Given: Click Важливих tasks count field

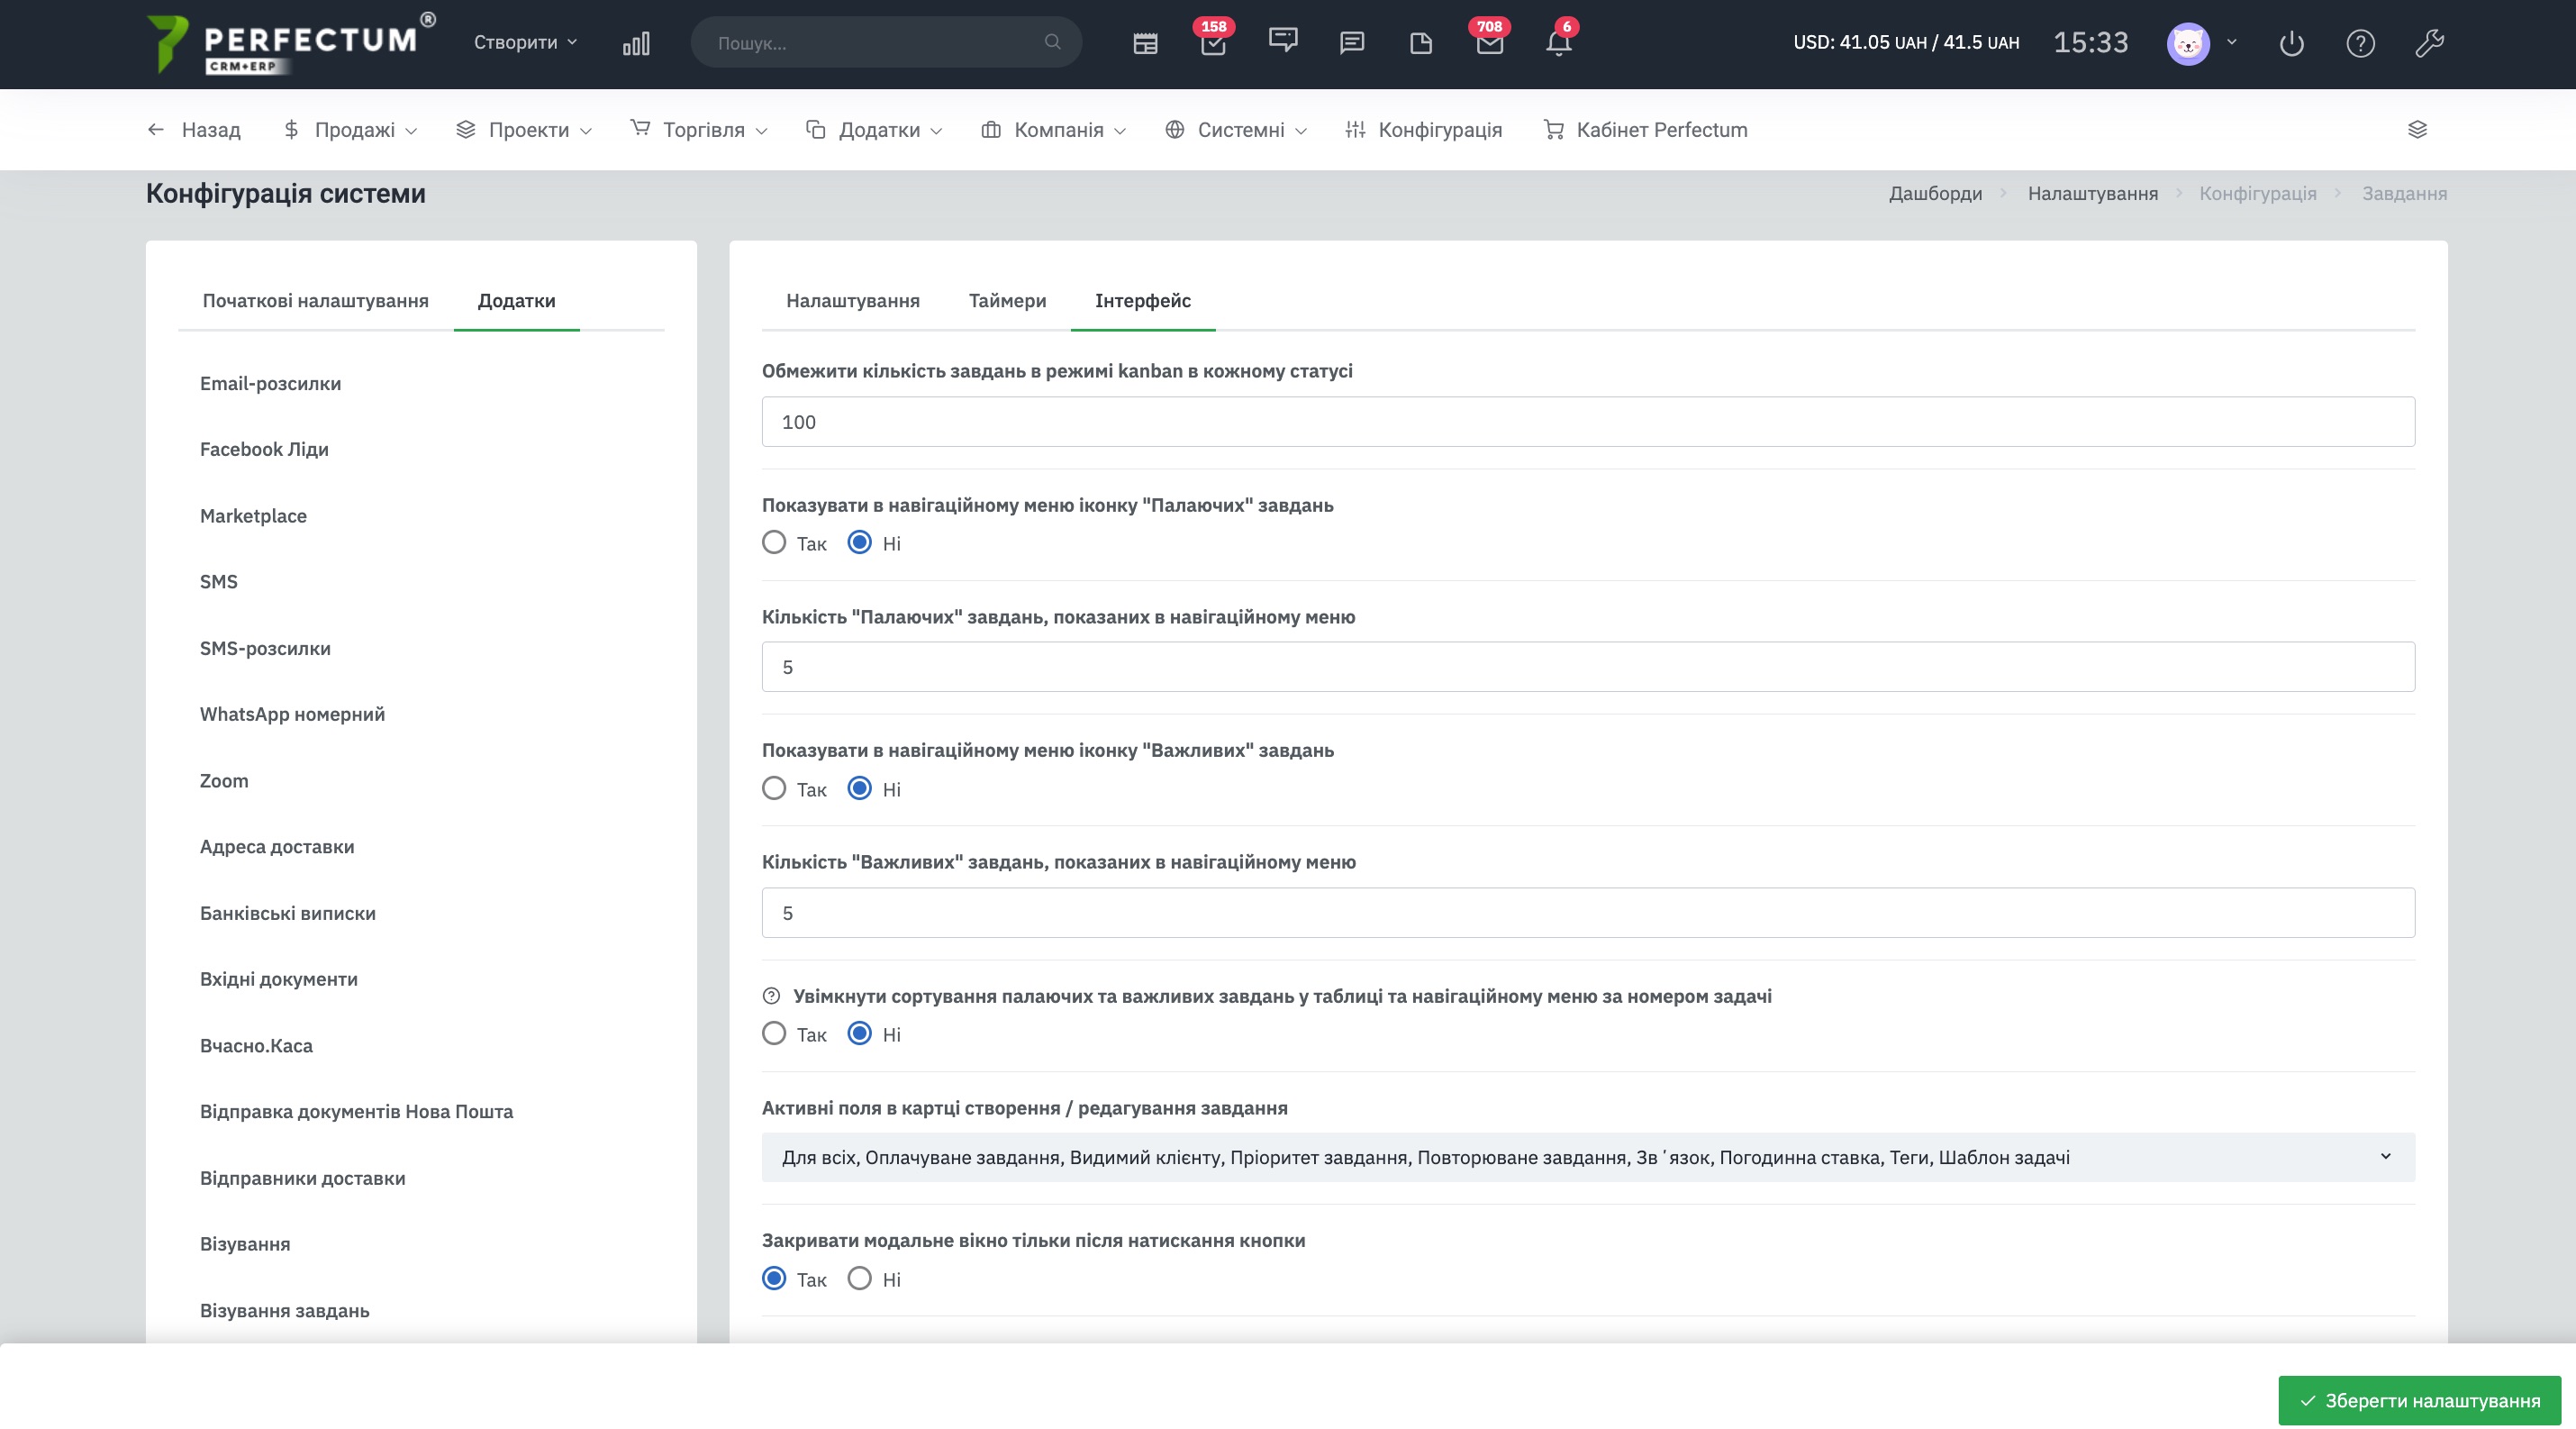Looking at the screenshot, I should [x=1588, y=913].
